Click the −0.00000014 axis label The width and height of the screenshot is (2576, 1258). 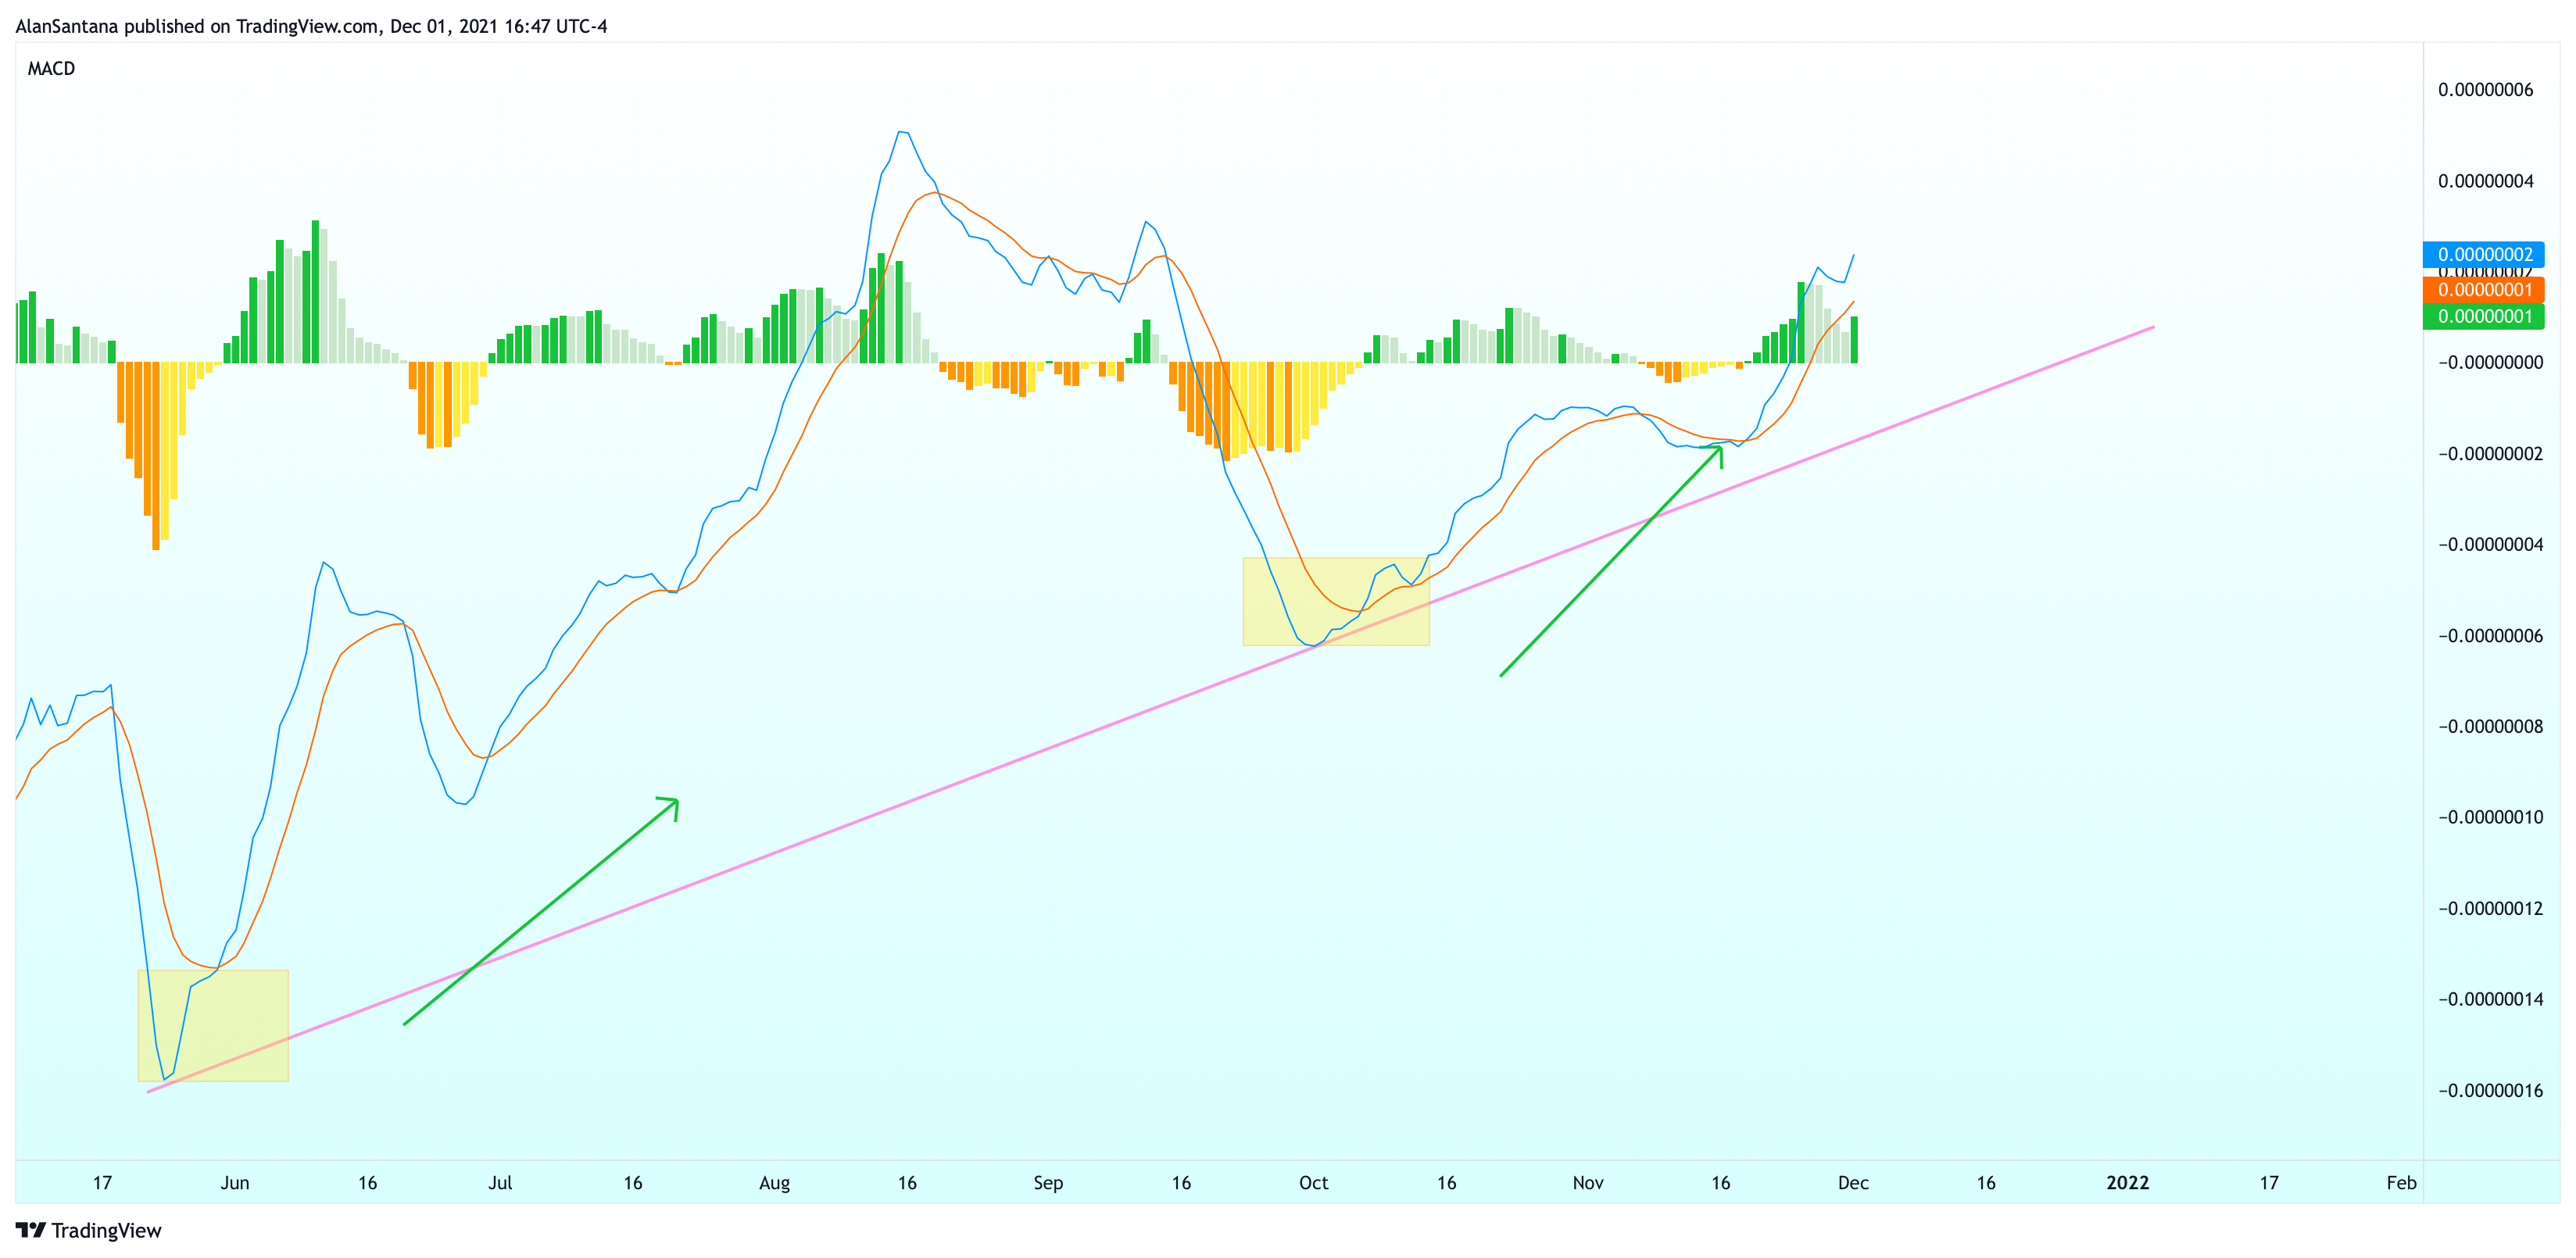point(2490,999)
